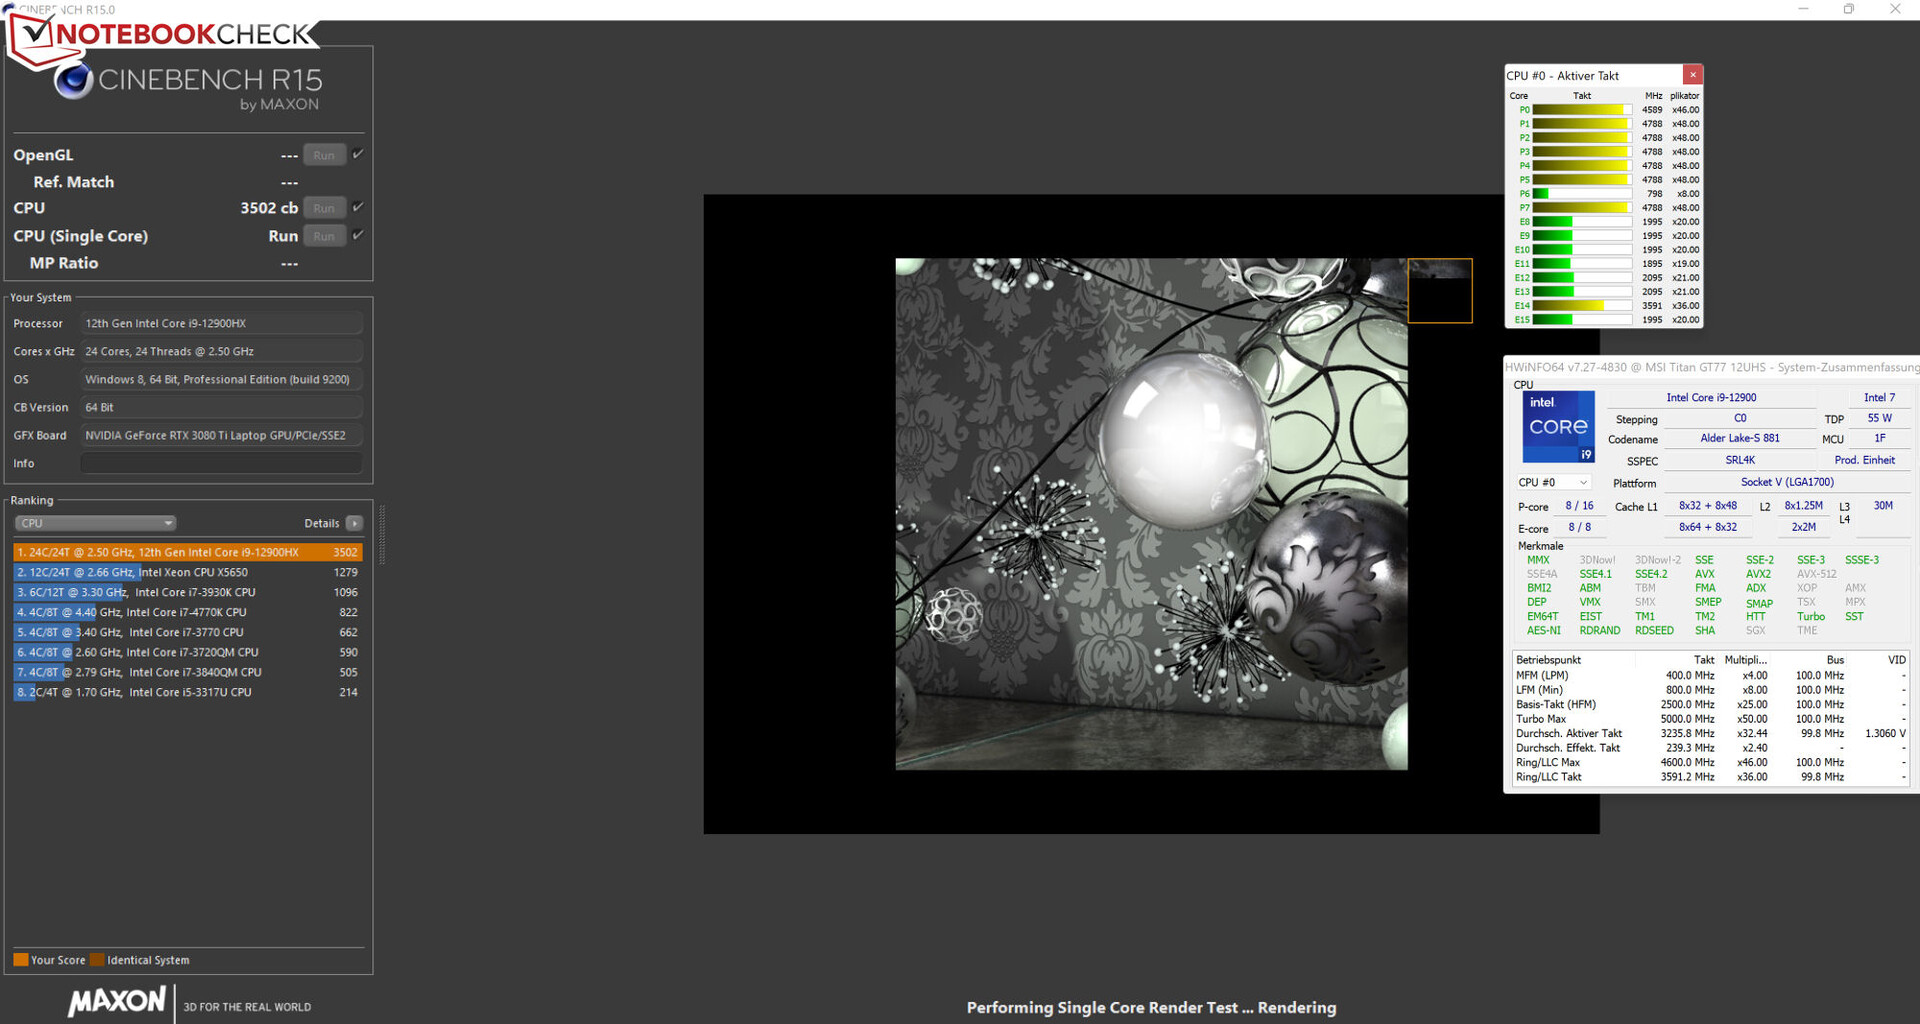The image size is (1920, 1024).
Task: Select the Core i7-3840QM ranking row
Action: [187, 672]
